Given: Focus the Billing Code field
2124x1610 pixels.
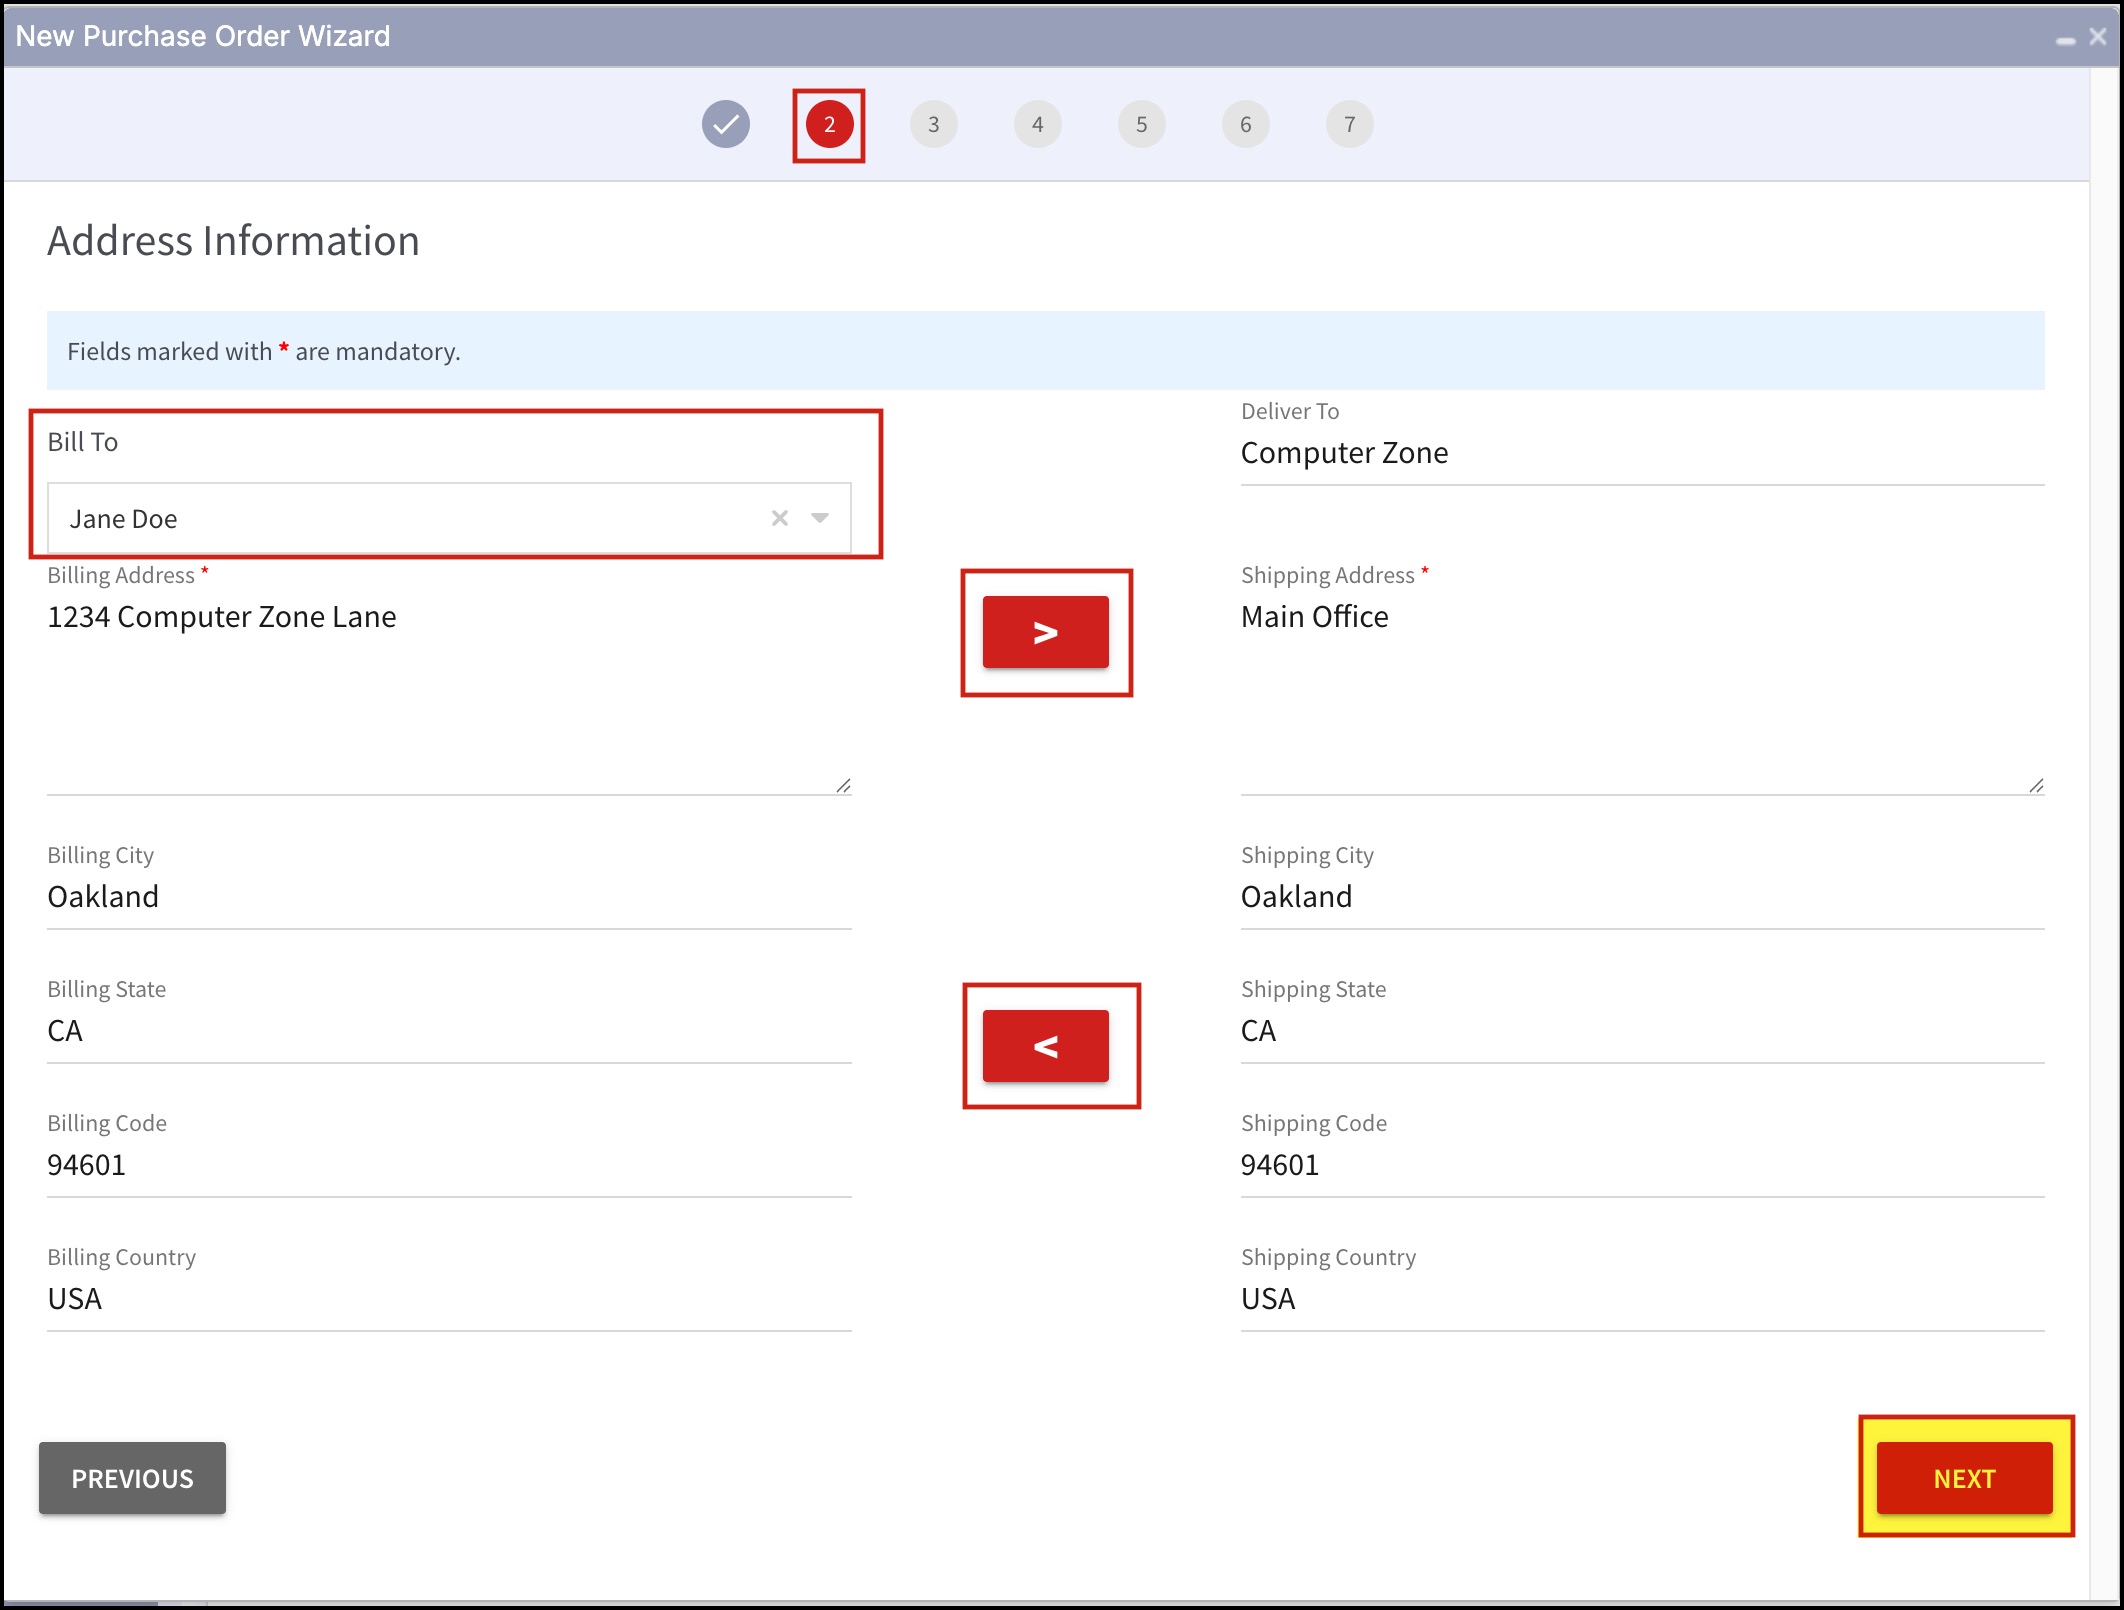Looking at the screenshot, I should 448,1164.
